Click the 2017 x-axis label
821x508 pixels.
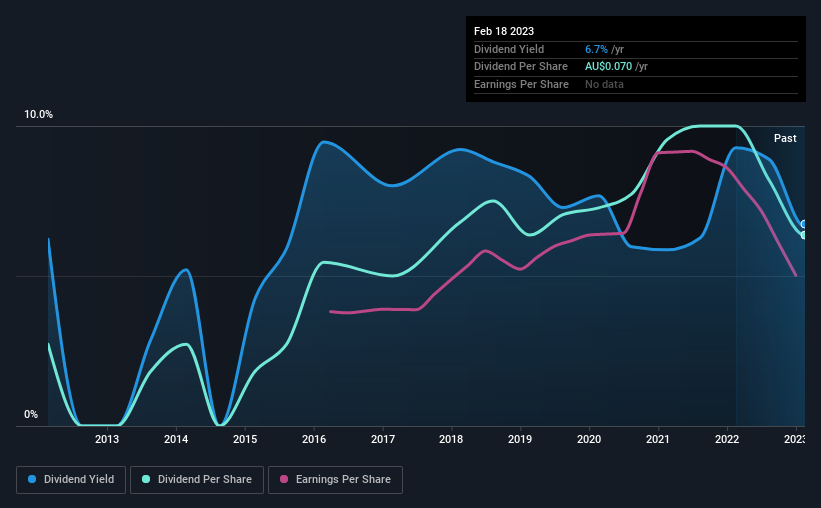(383, 439)
